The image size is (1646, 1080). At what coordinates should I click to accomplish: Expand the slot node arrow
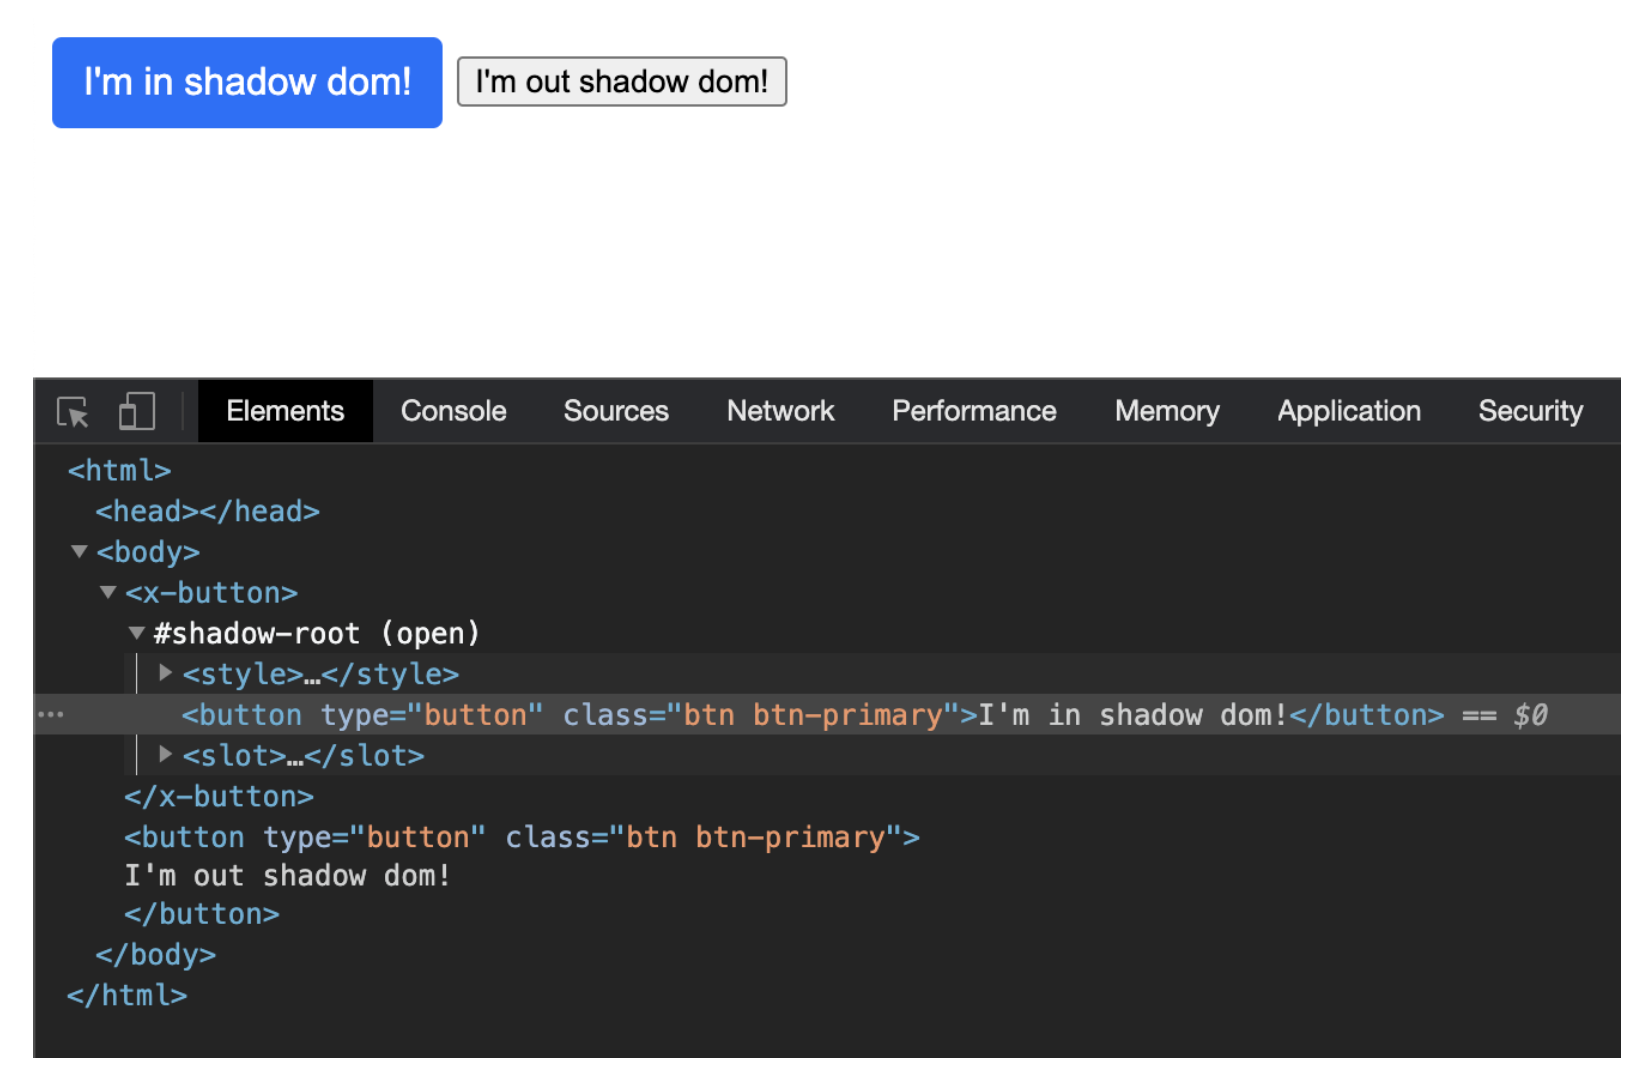coord(166,754)
